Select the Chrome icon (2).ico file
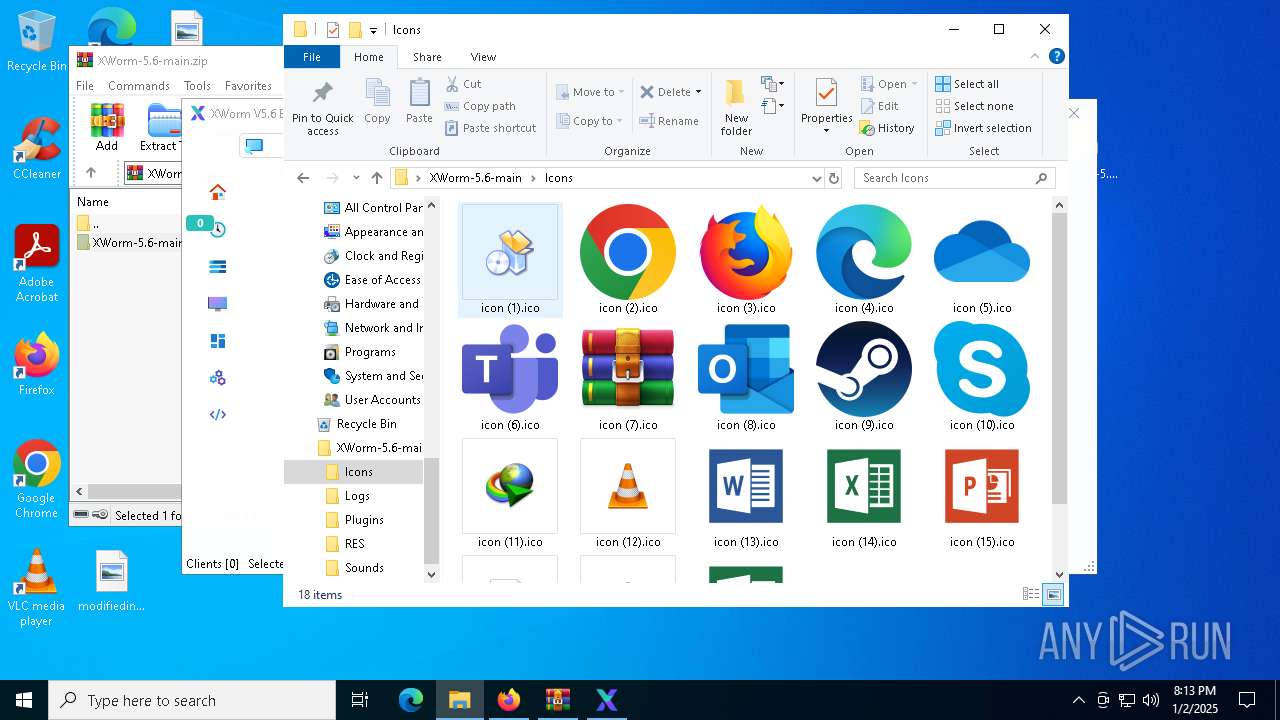The height and width of the screenshot is (720, 1280). (x=627, y=260)
